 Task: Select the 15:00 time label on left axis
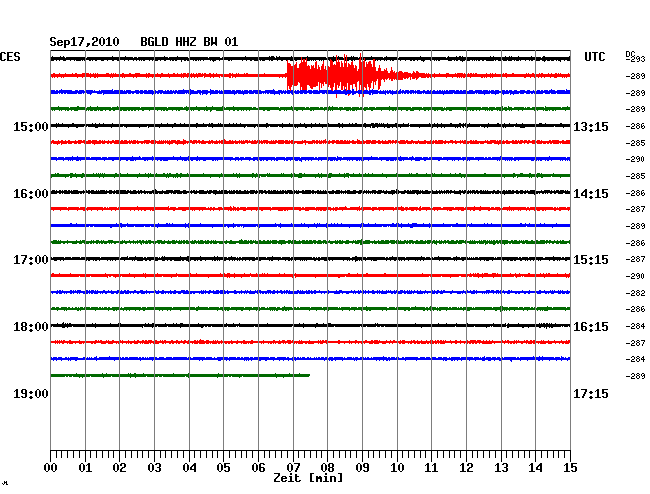point(32,126)
